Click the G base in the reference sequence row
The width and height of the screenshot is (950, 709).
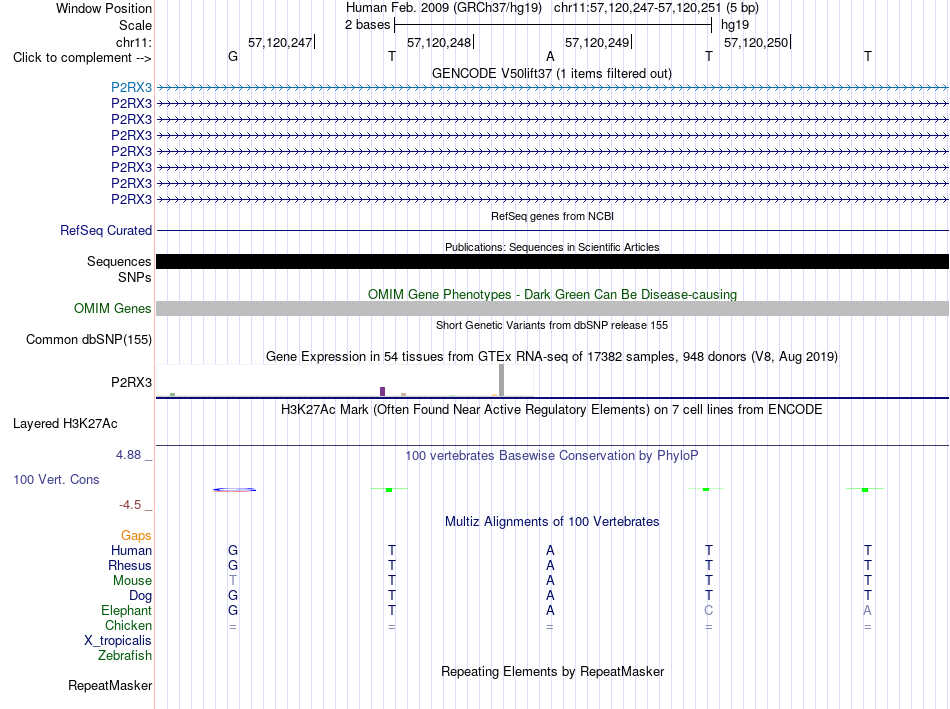(x=233, y=56)
